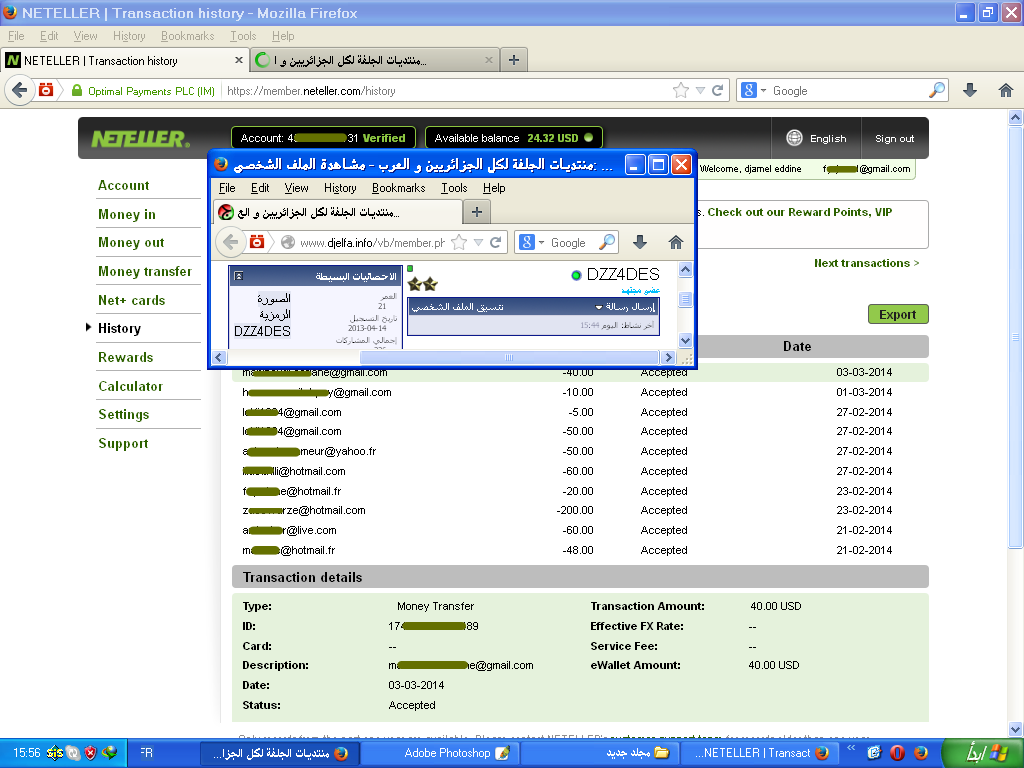Open the Account sidebar link
The image size is (1024, 768).
123,185
